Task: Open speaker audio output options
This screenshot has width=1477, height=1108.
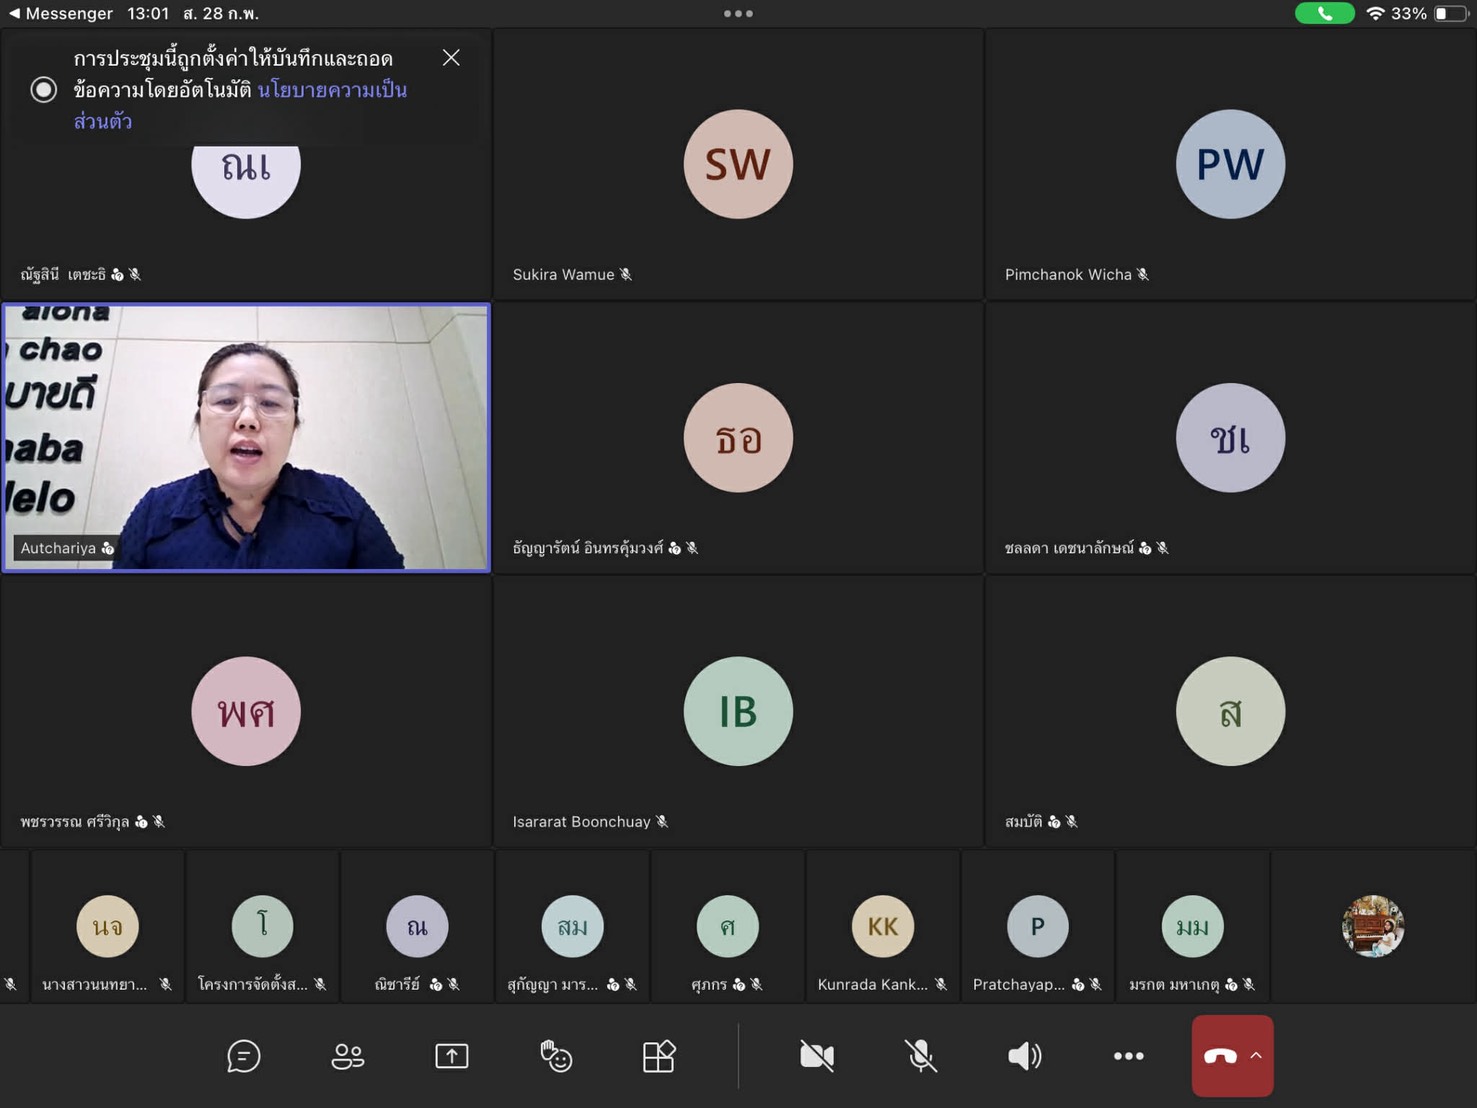Action: pyautogui.click(x=1024, y=1056)
